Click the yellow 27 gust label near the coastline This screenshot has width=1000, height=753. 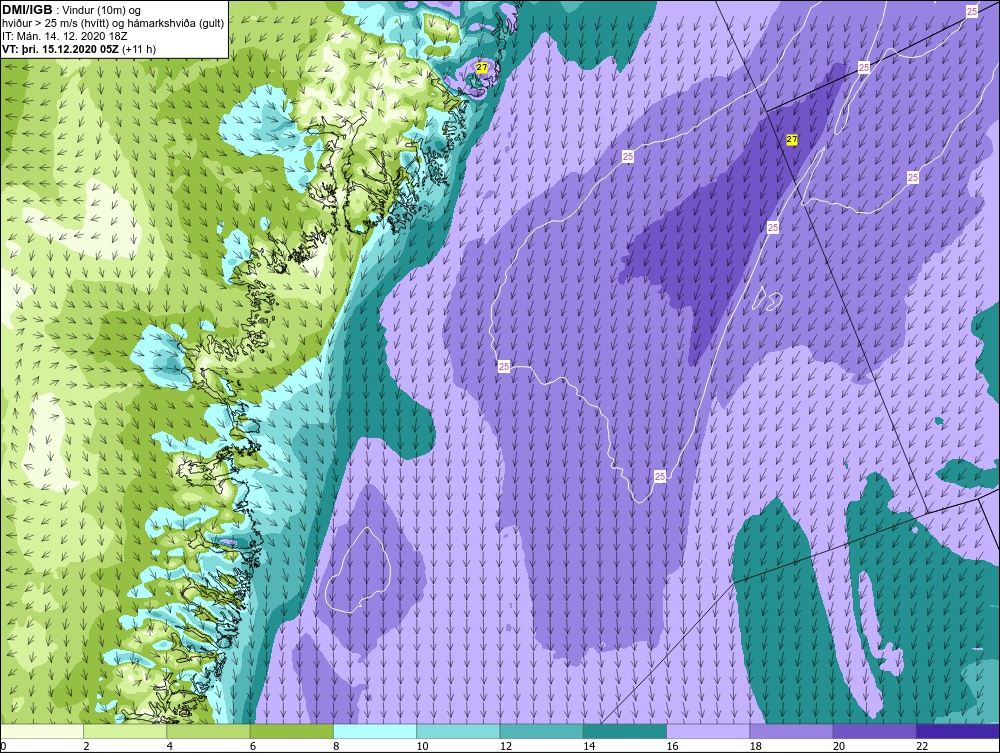pyautogui.click(x=482, y=67)
